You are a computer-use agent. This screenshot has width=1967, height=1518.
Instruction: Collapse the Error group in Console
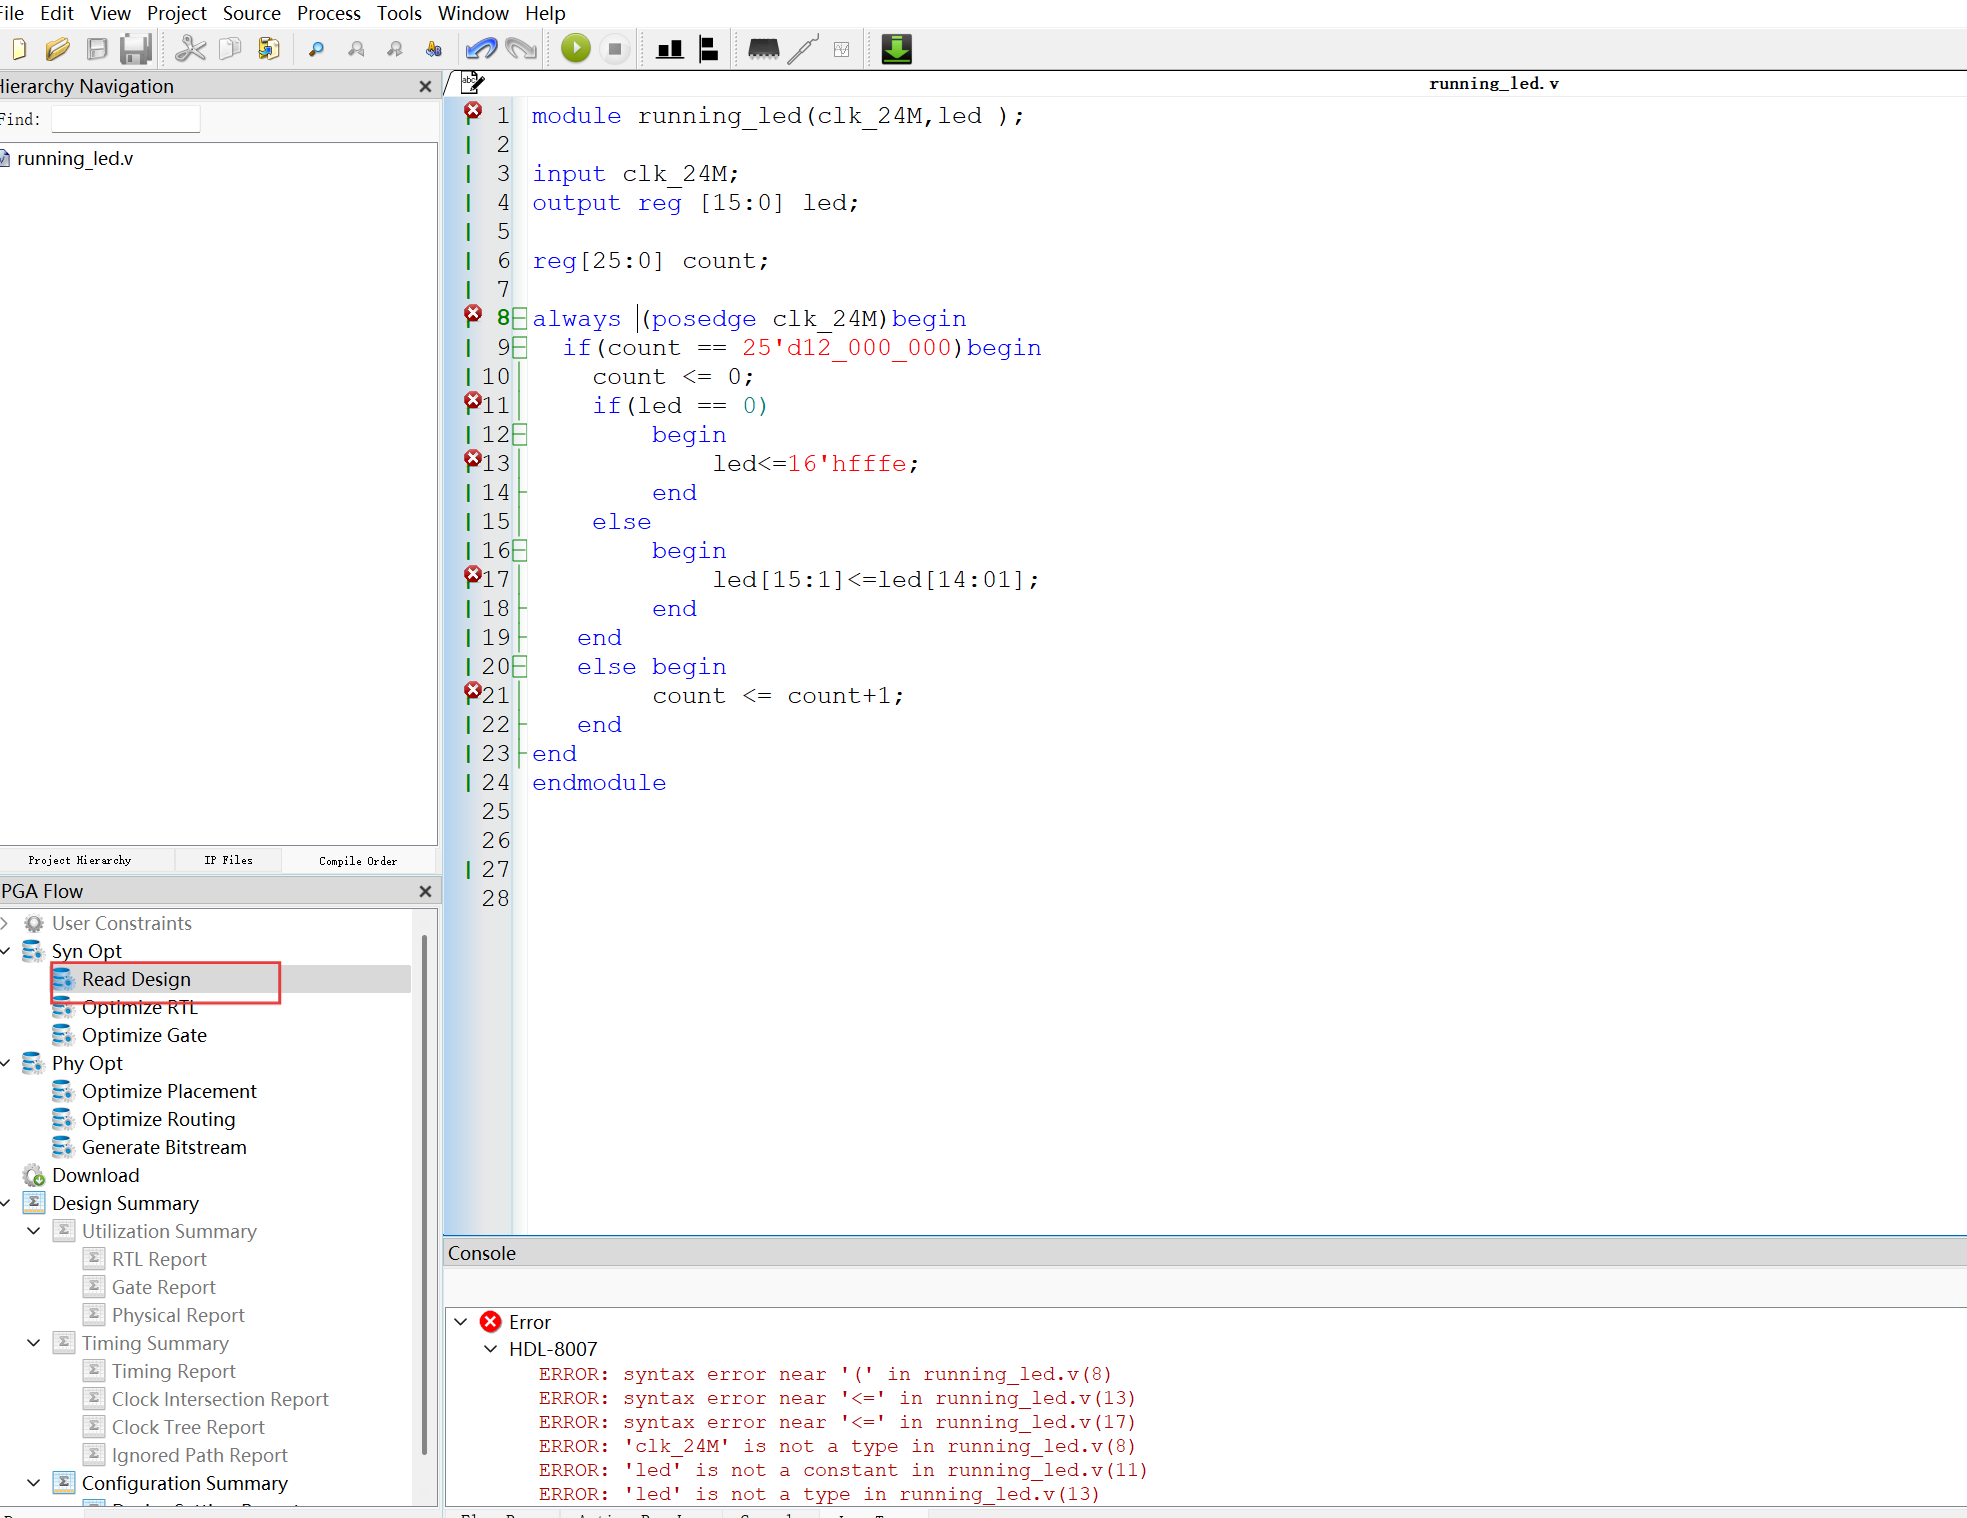461,1322
